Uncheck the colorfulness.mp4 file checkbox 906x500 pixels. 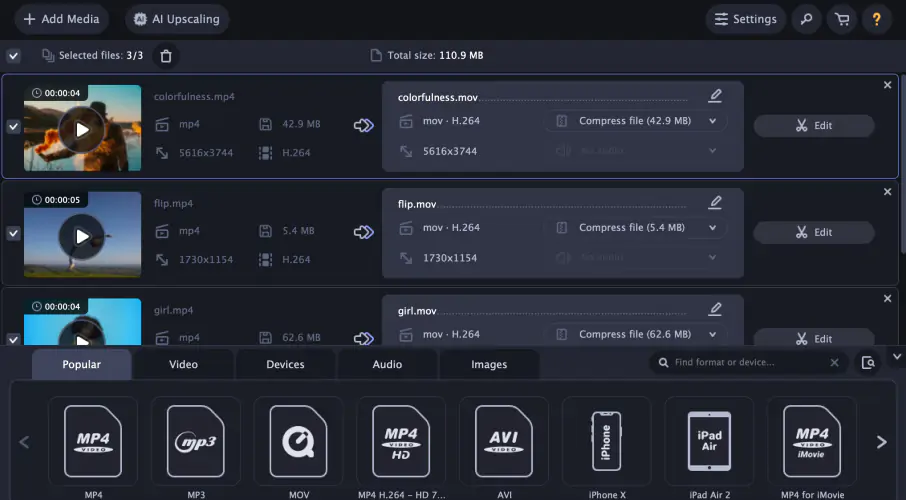(13, 127)
